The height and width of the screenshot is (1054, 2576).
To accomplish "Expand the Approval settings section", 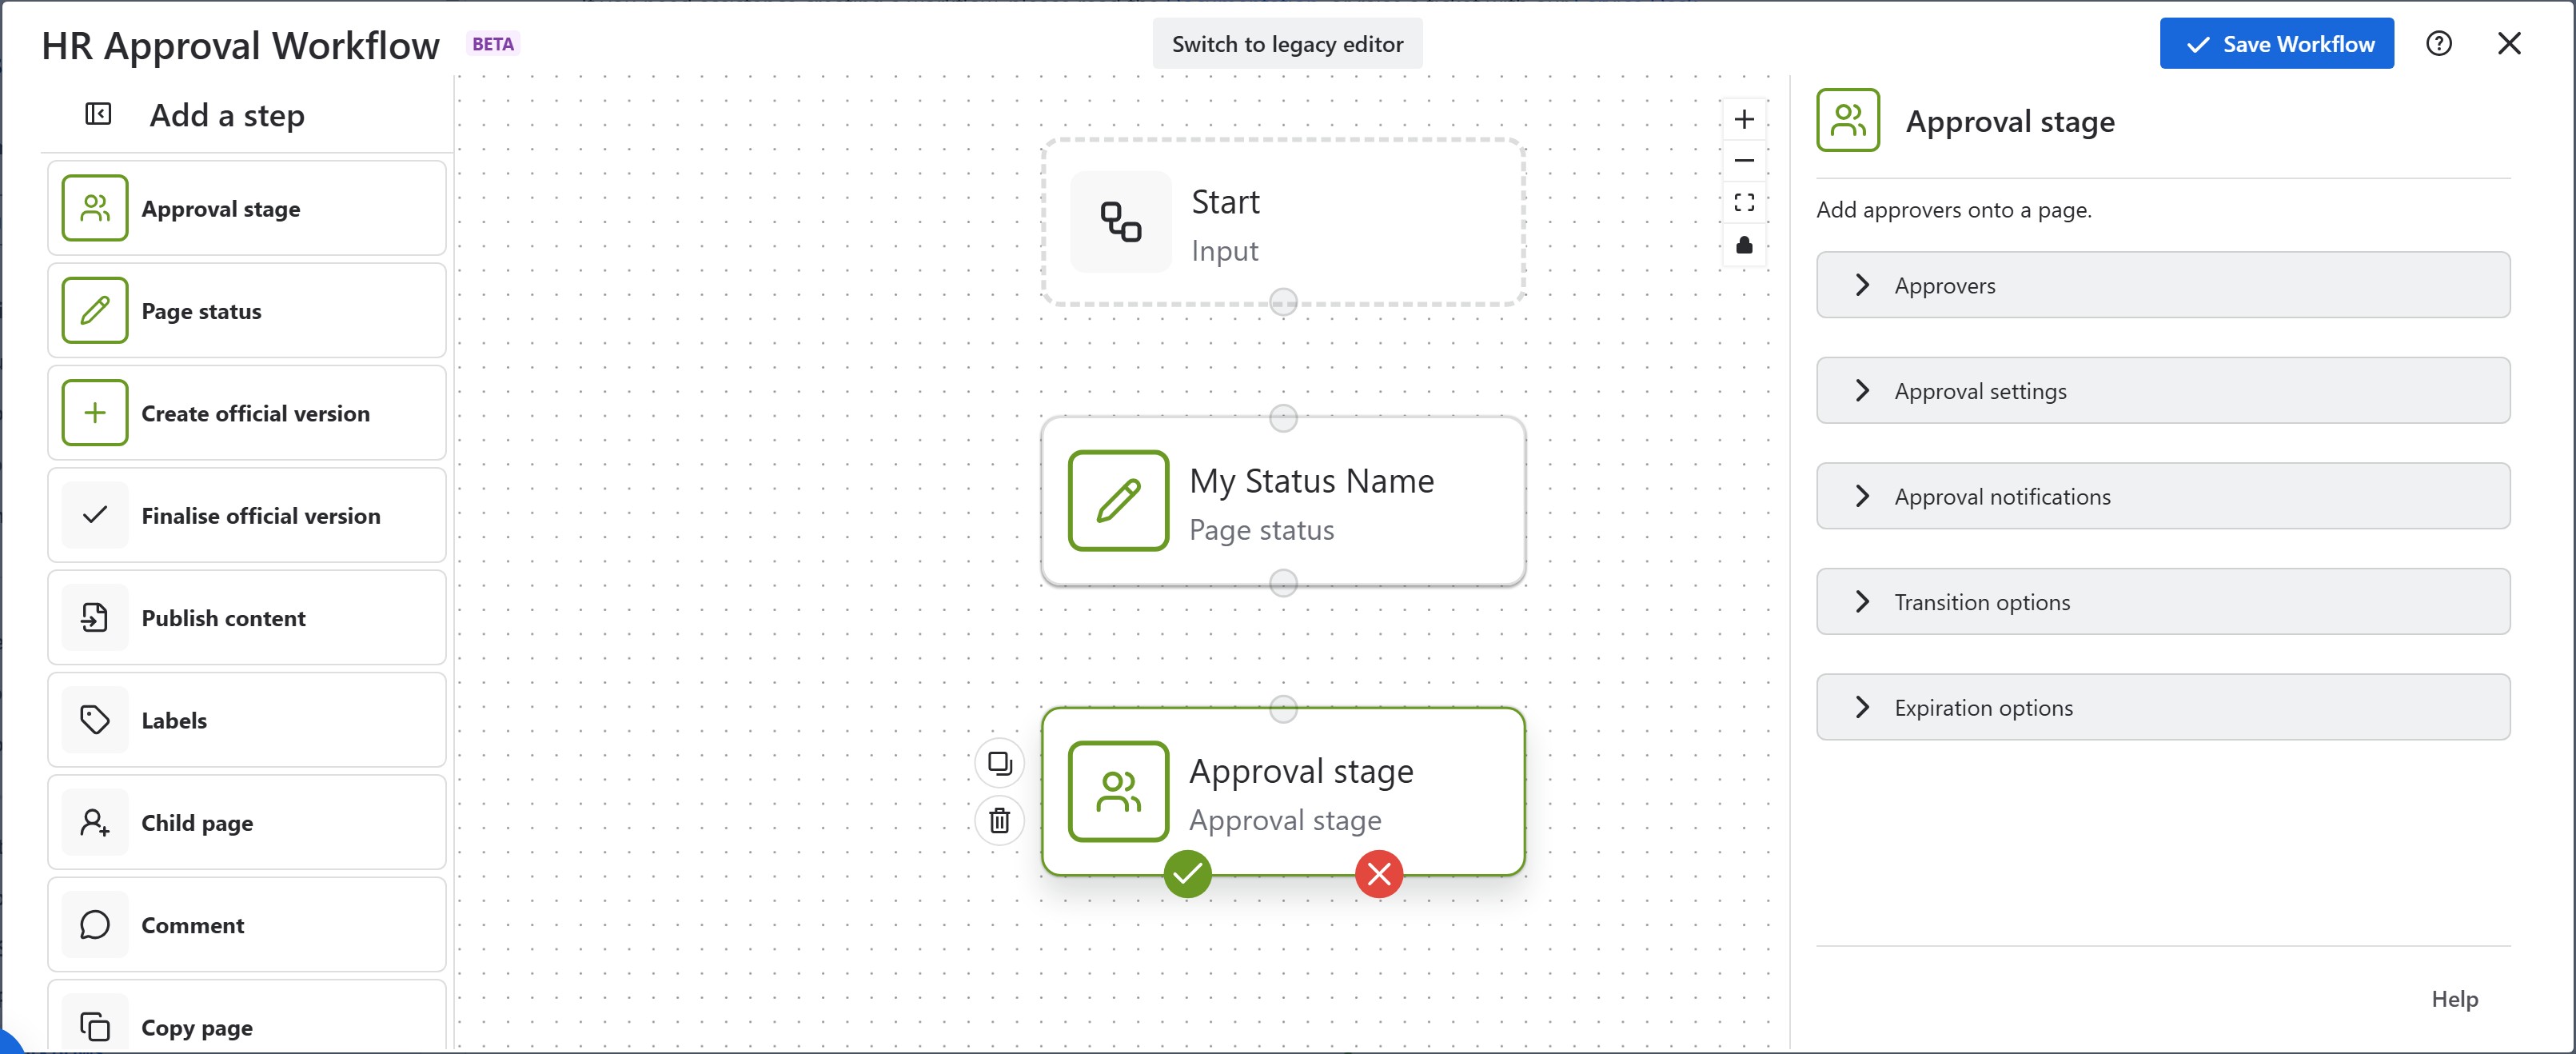I will tap(2162, 391).
